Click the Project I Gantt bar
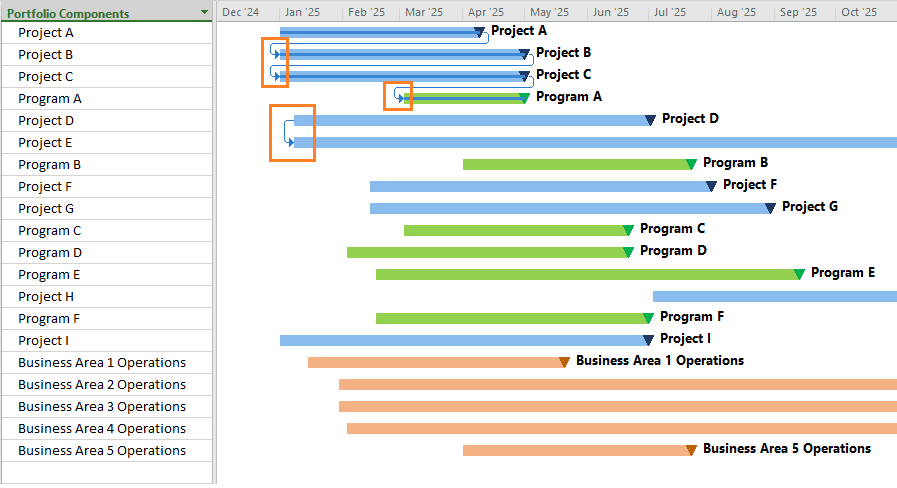Screen dimensions: 897x488 pos(462,340)
